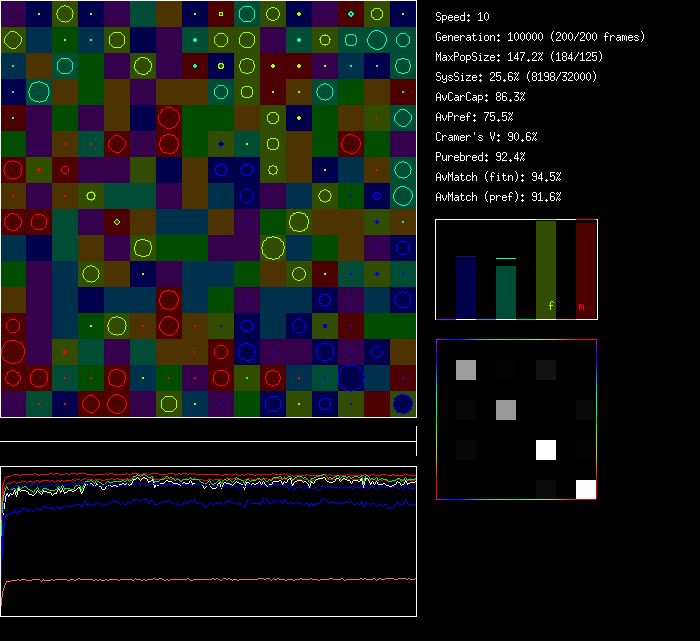Click the white square in the matrix's third row
700x641 pixels.
click(x=546, y=450)
